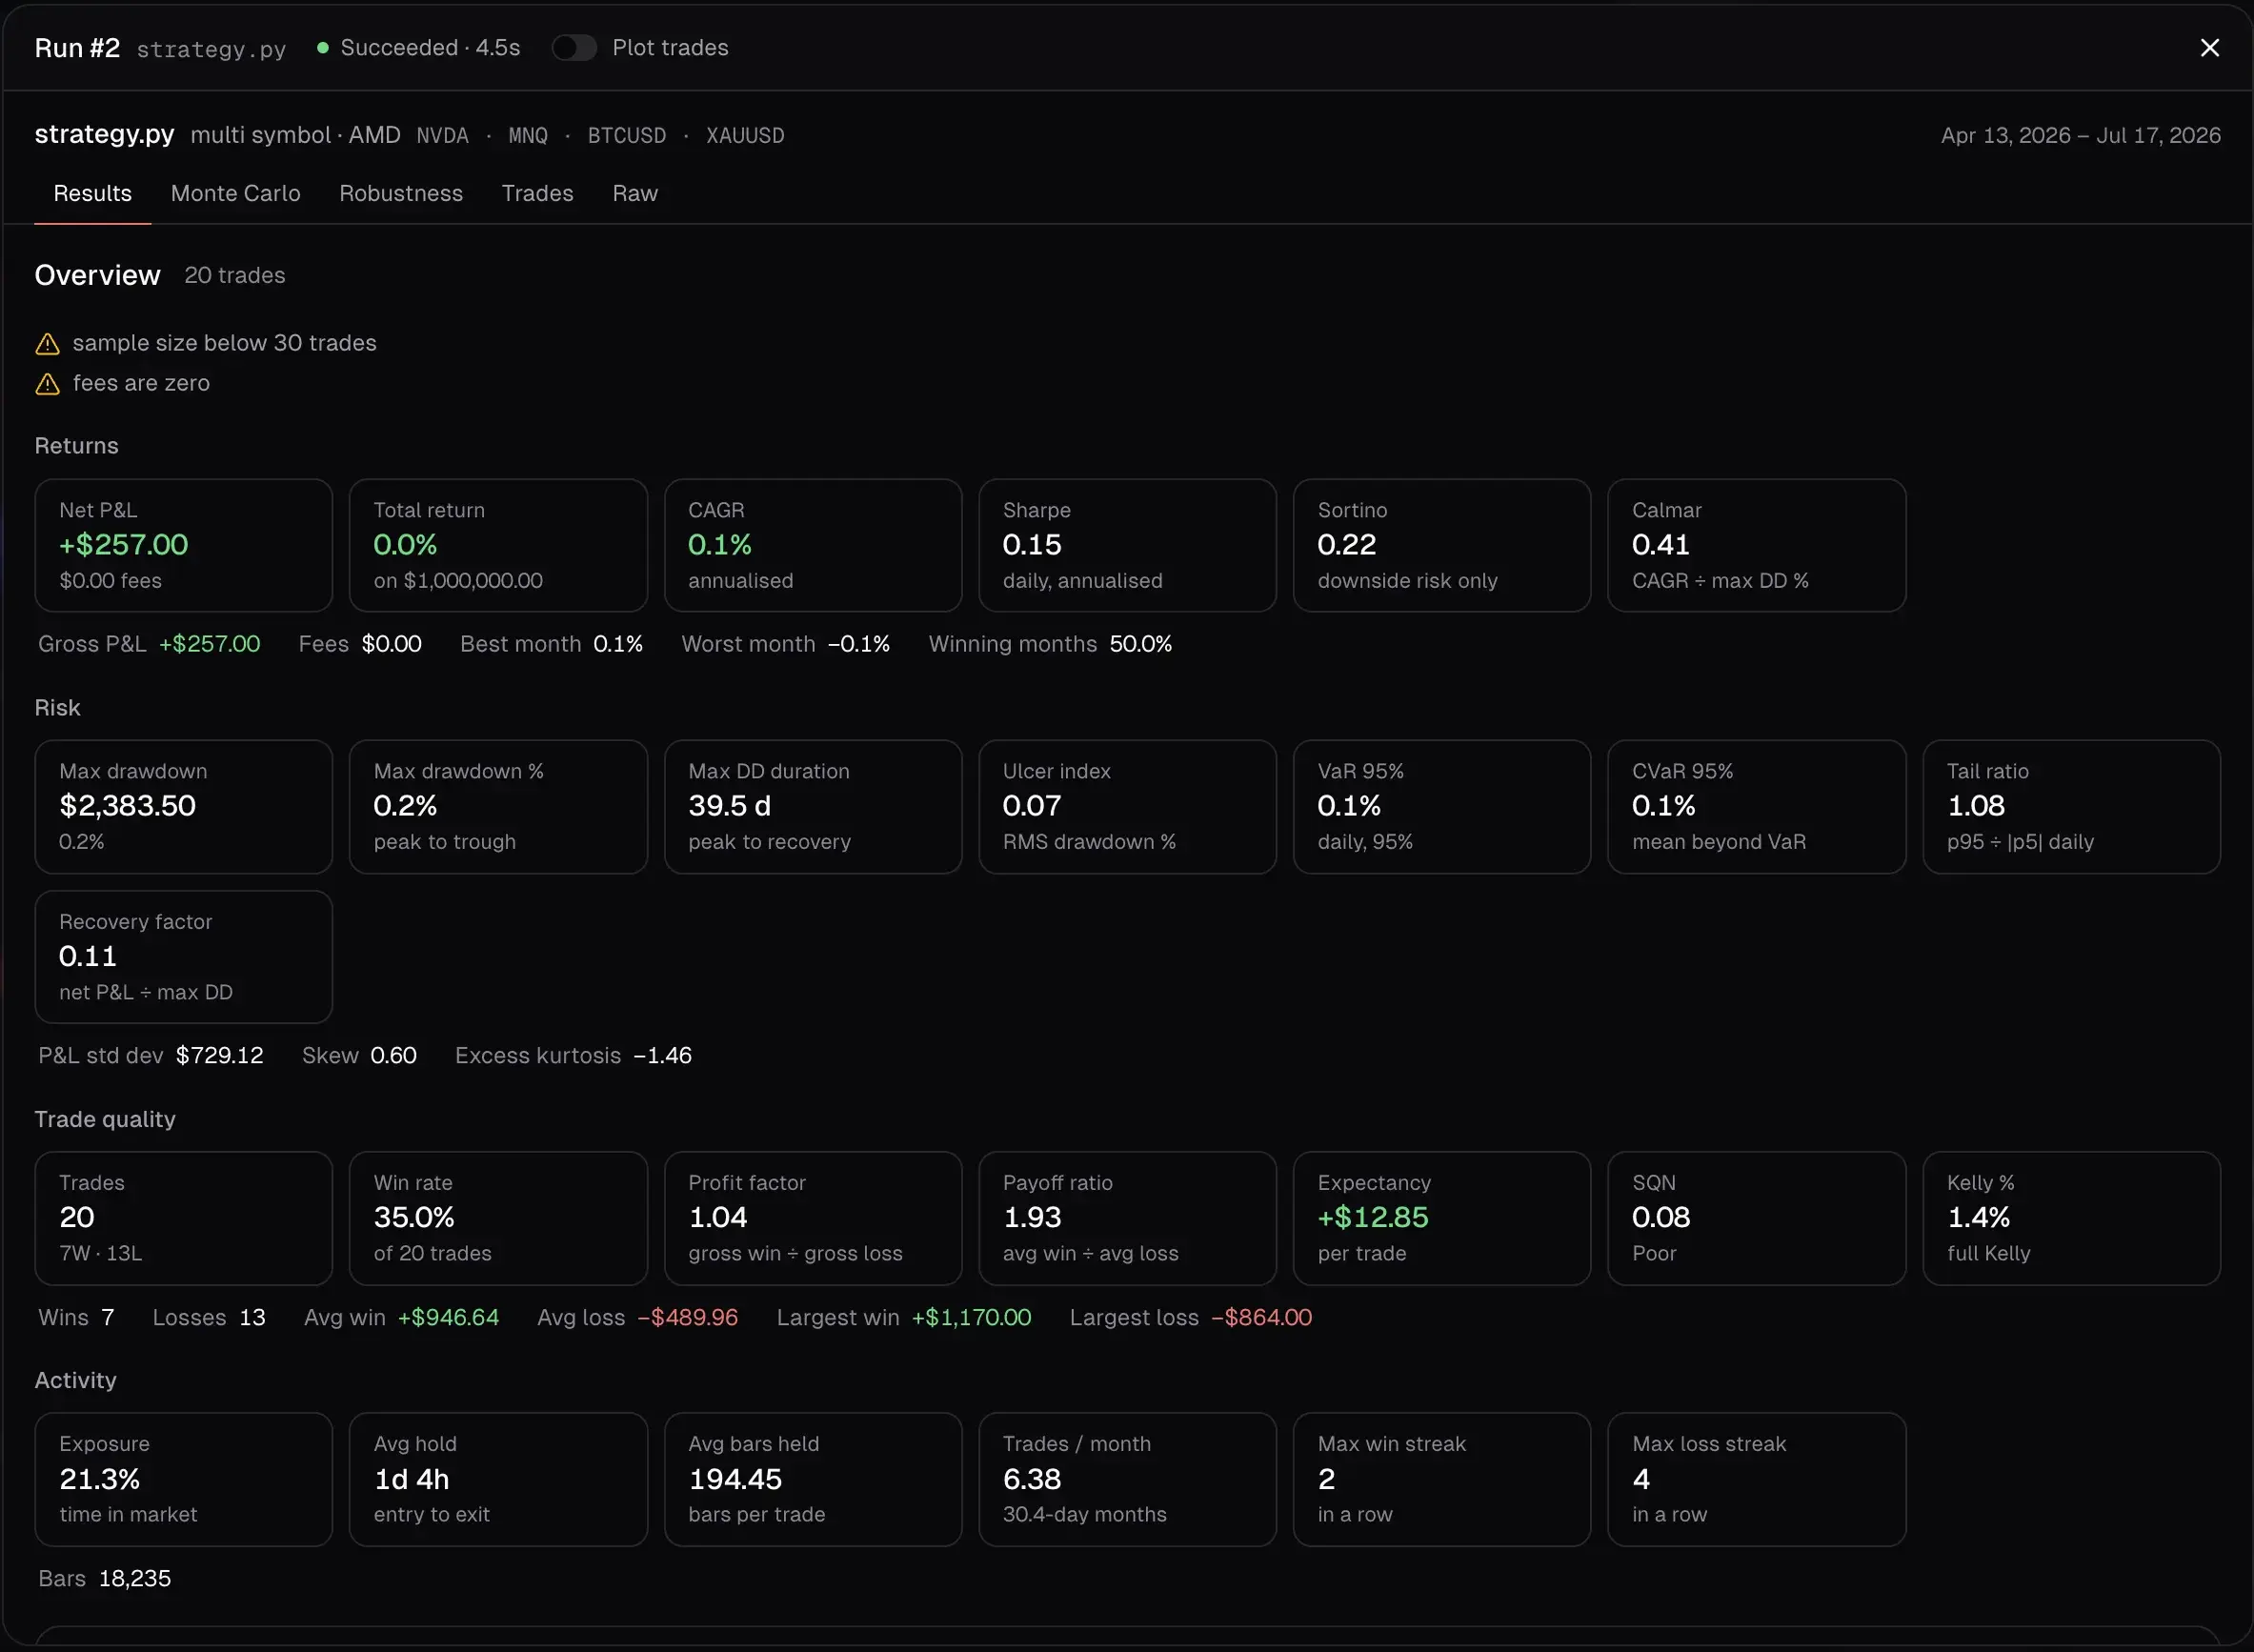Click the Largest loss −$864.00 value
The height and width of the screenshot is (1652, 2254).
[1261, 1318]
